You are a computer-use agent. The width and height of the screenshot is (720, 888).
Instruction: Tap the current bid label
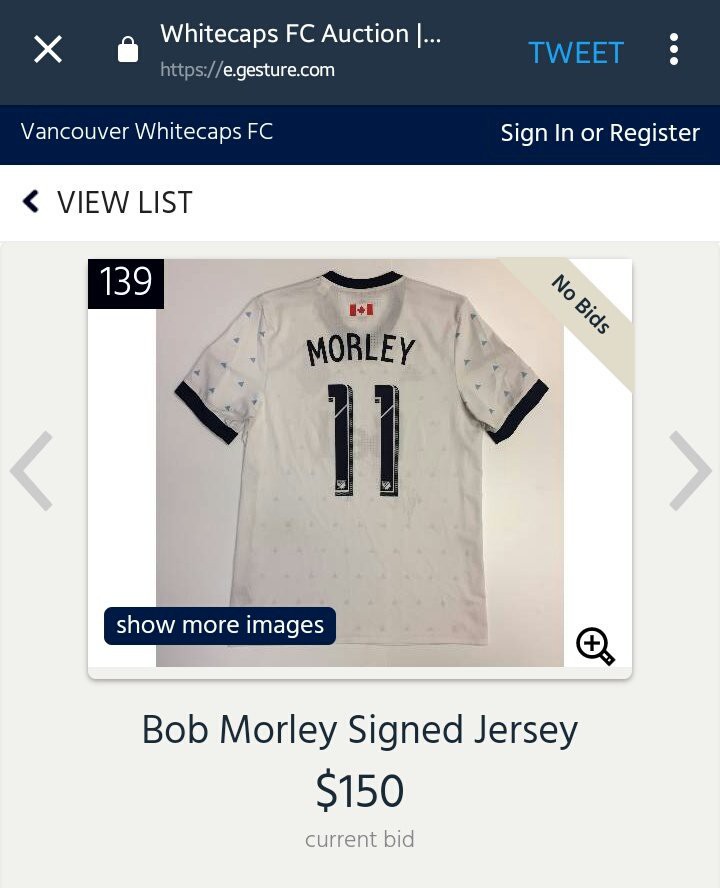point(360,839)
